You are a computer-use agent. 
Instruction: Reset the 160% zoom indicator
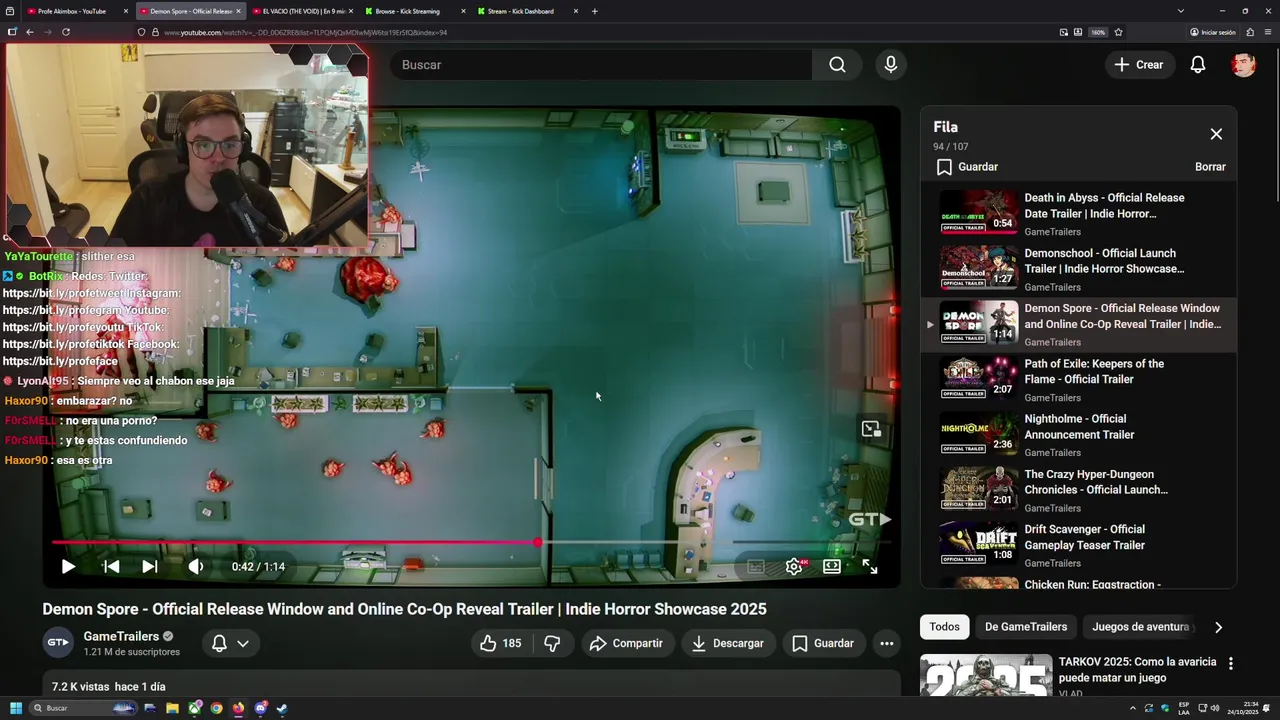(x=1098, y=32)
